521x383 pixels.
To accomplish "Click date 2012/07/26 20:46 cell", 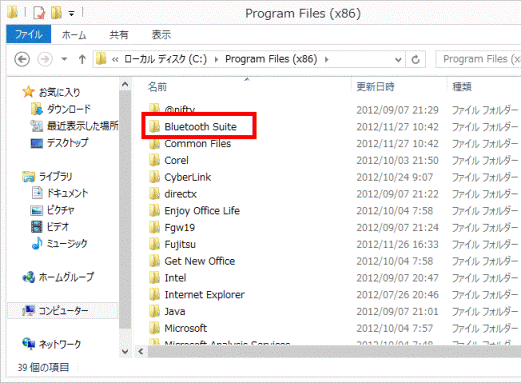I will coord(397,295).
